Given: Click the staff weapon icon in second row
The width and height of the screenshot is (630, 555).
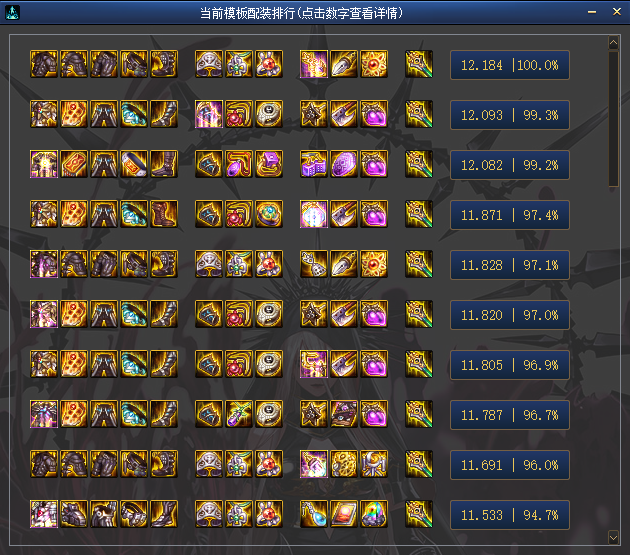Looking at the screenshot, I should pos(419,114).
